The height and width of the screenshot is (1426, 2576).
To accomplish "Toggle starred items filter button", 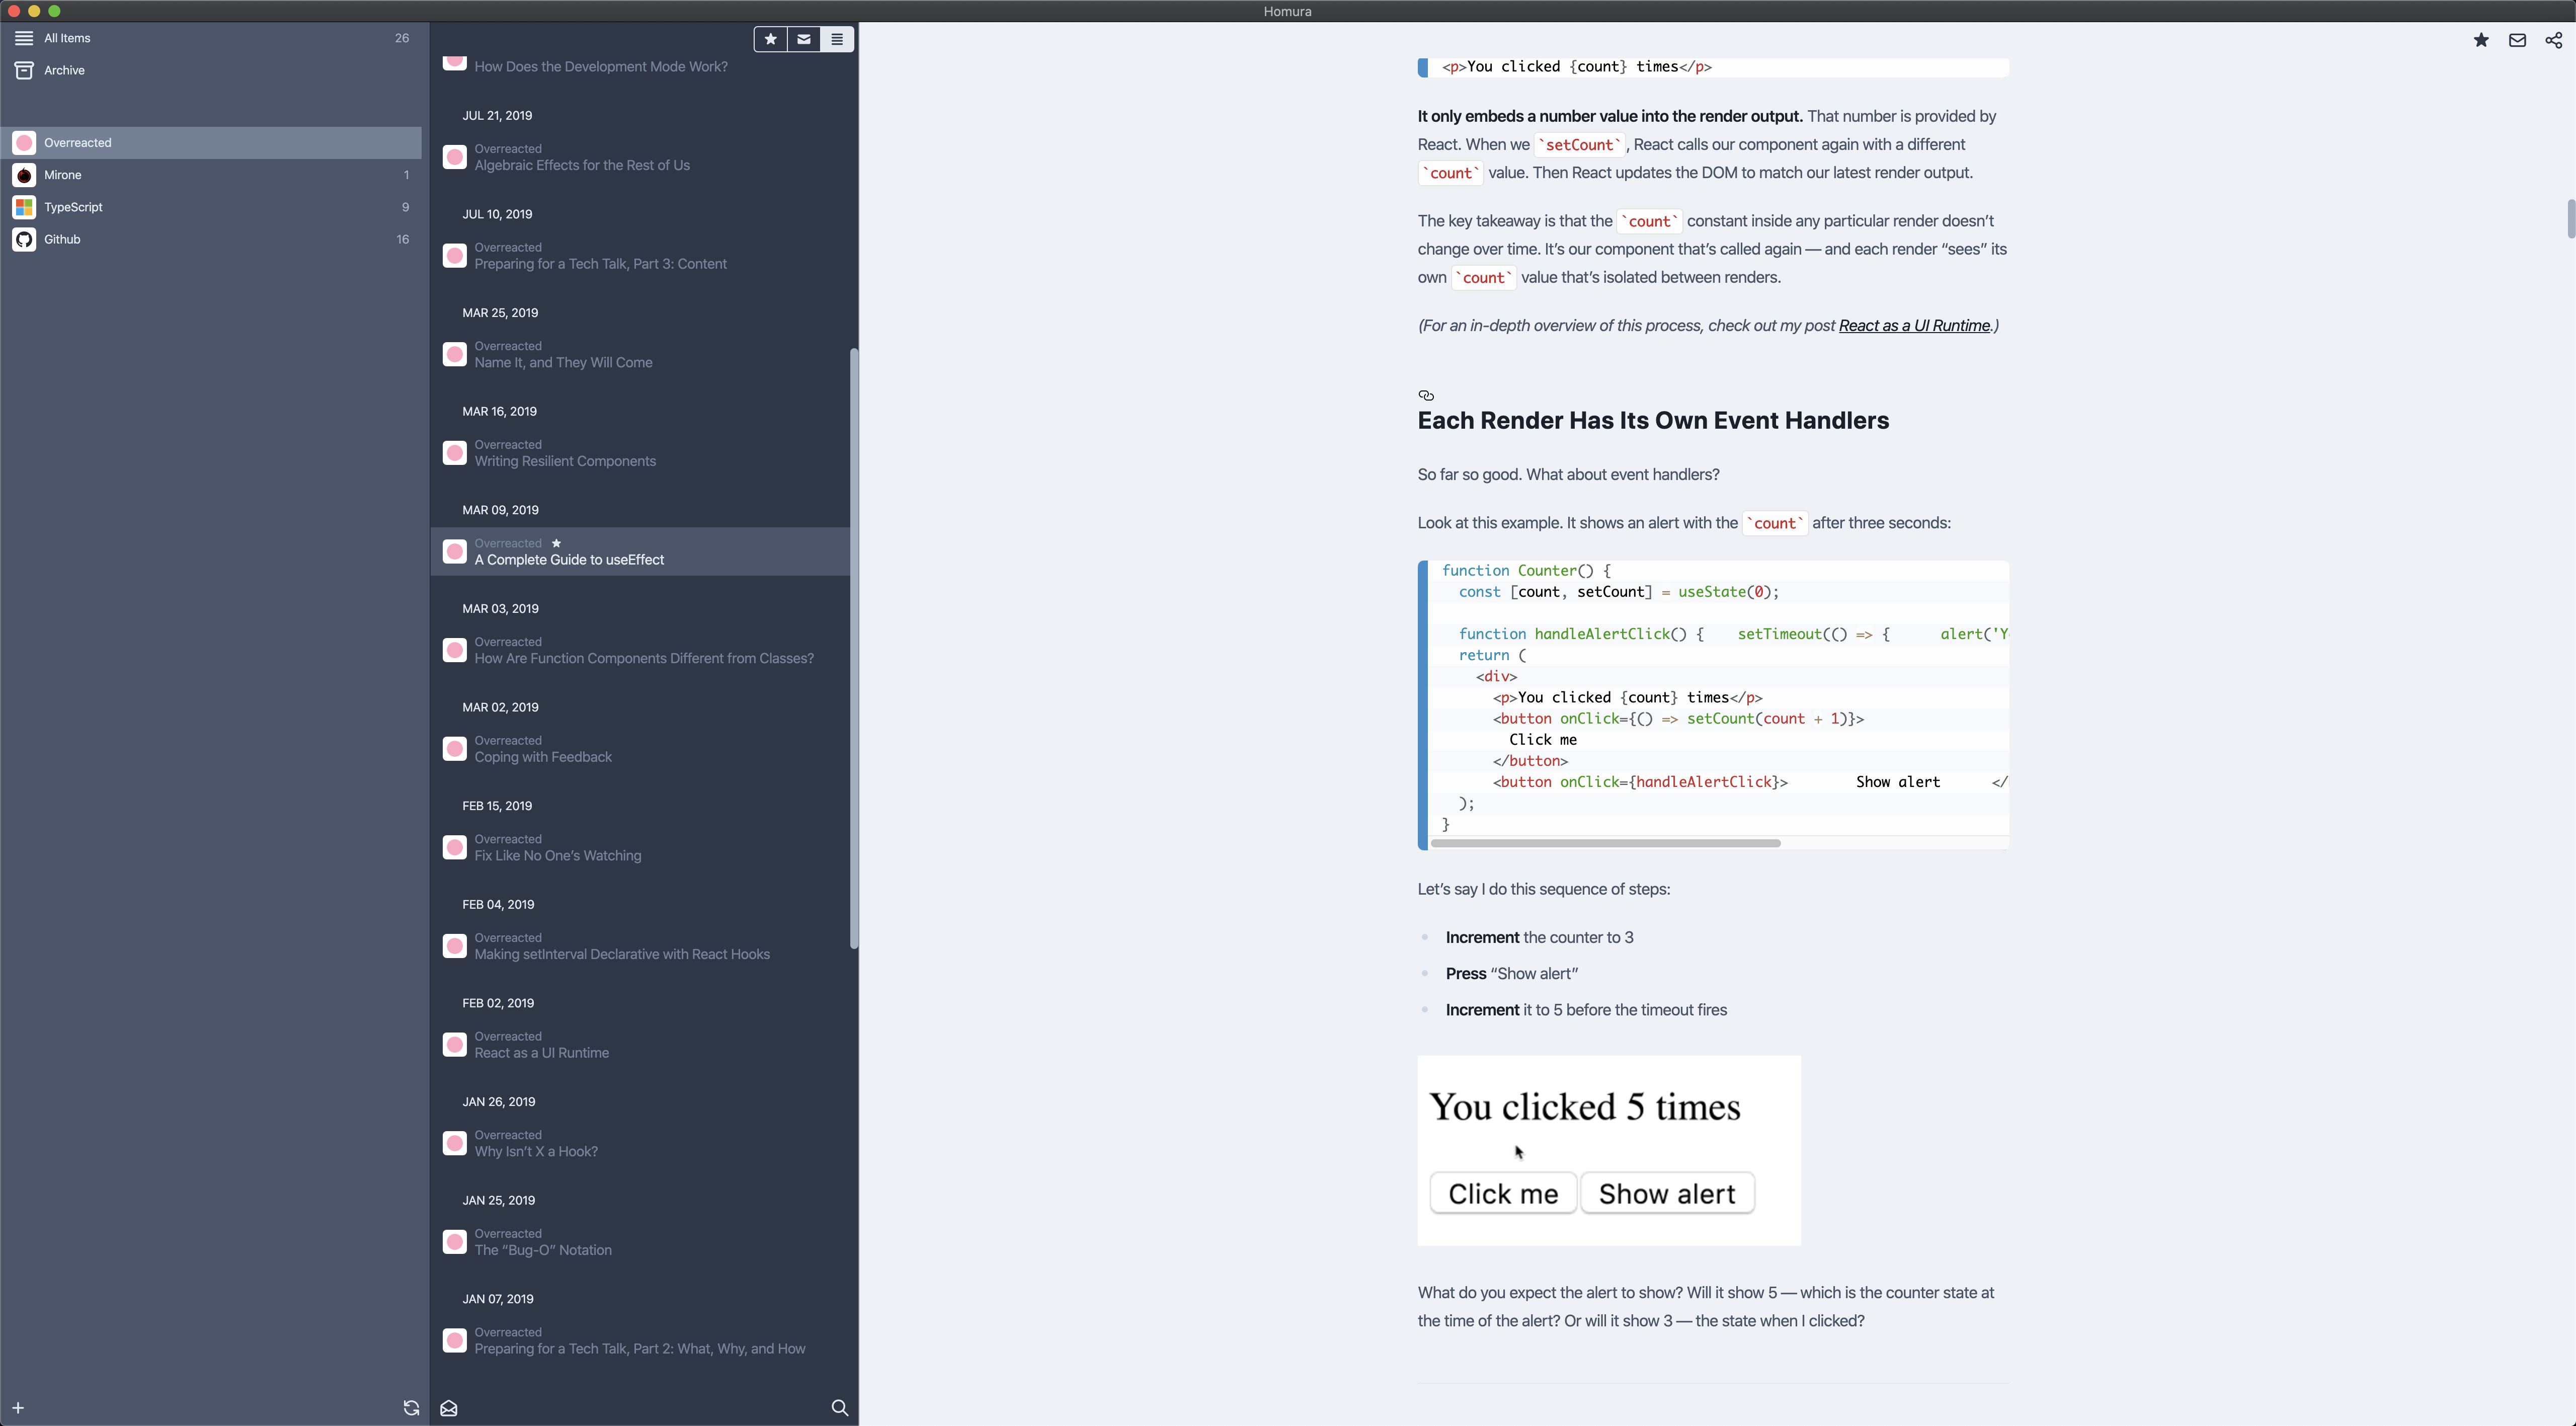I will pos(770,39).
